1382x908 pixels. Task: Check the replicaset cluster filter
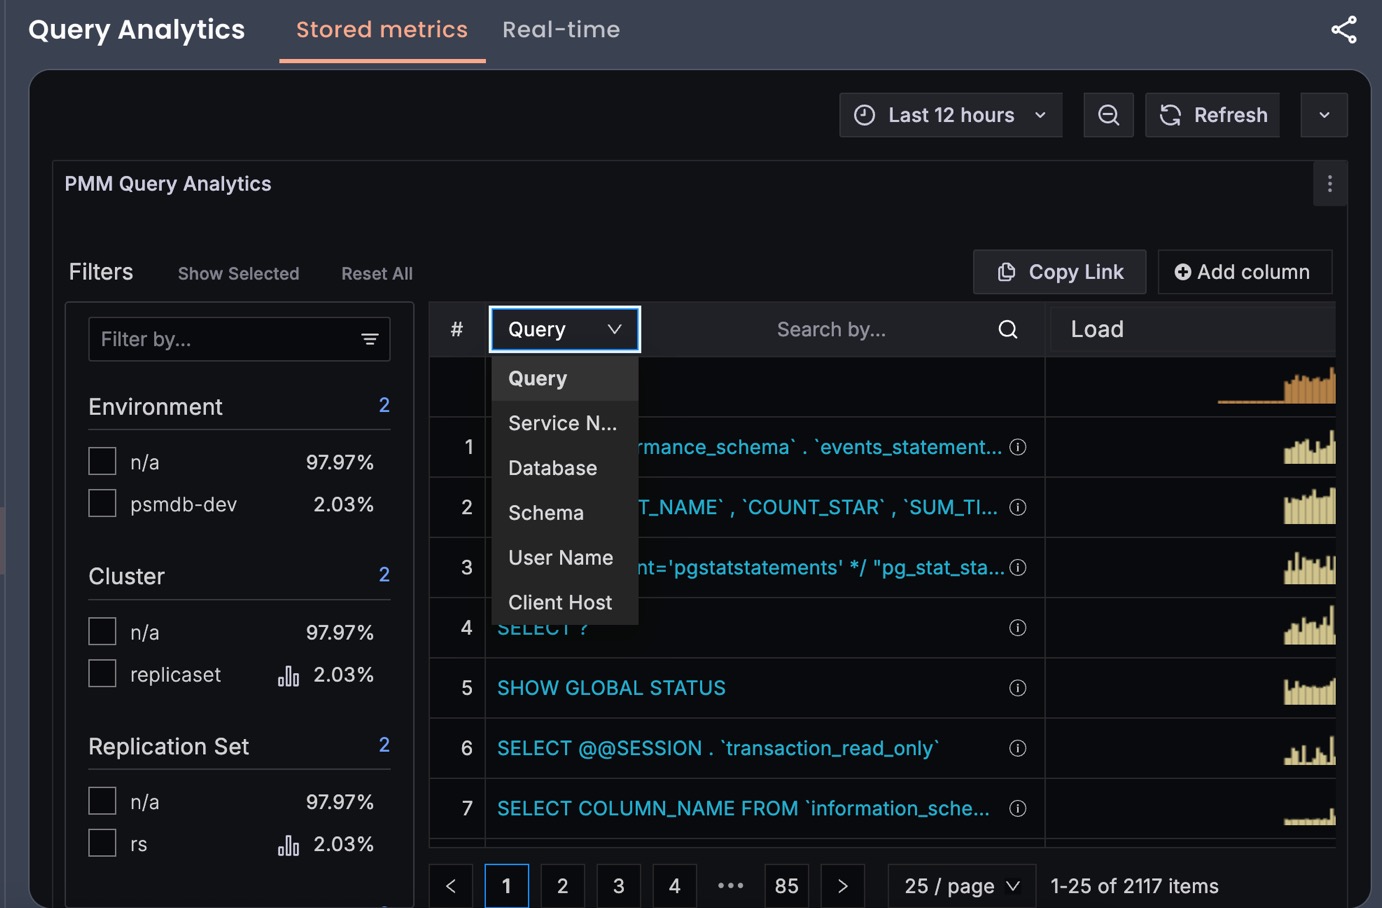(x=102, y=674)
